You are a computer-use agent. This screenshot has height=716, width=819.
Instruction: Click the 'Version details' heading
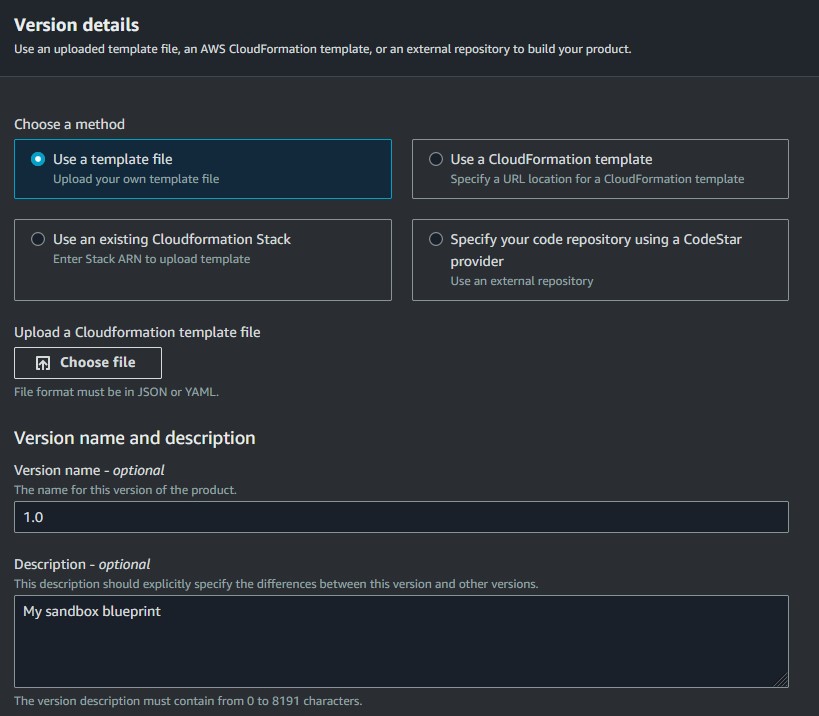pyautogui.click(x=77, y=25)
